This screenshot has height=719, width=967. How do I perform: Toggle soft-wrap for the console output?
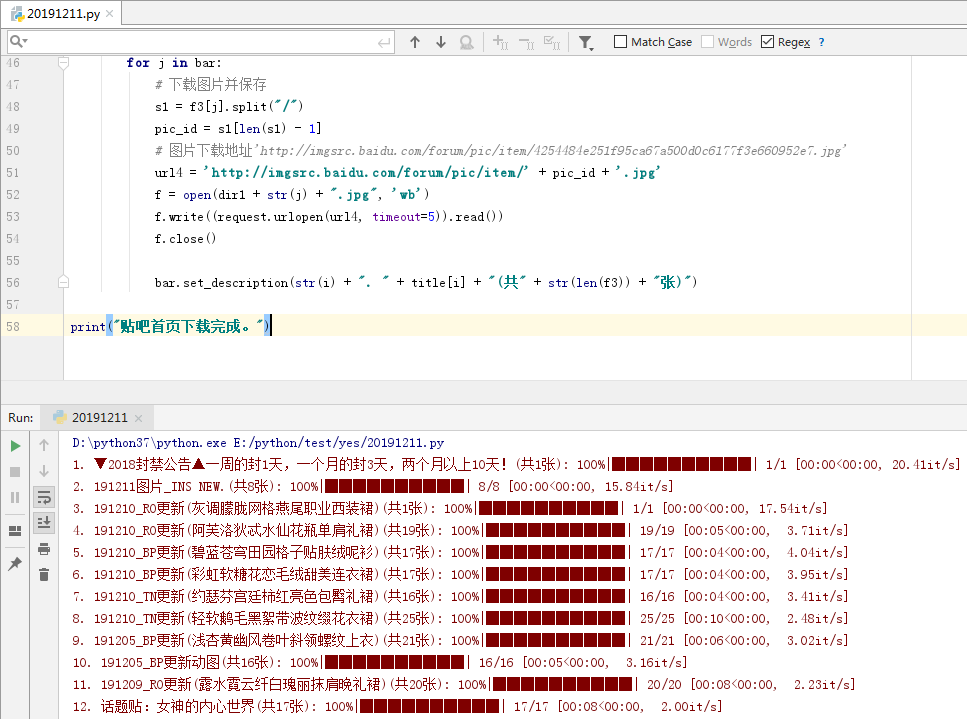point(42,496)
